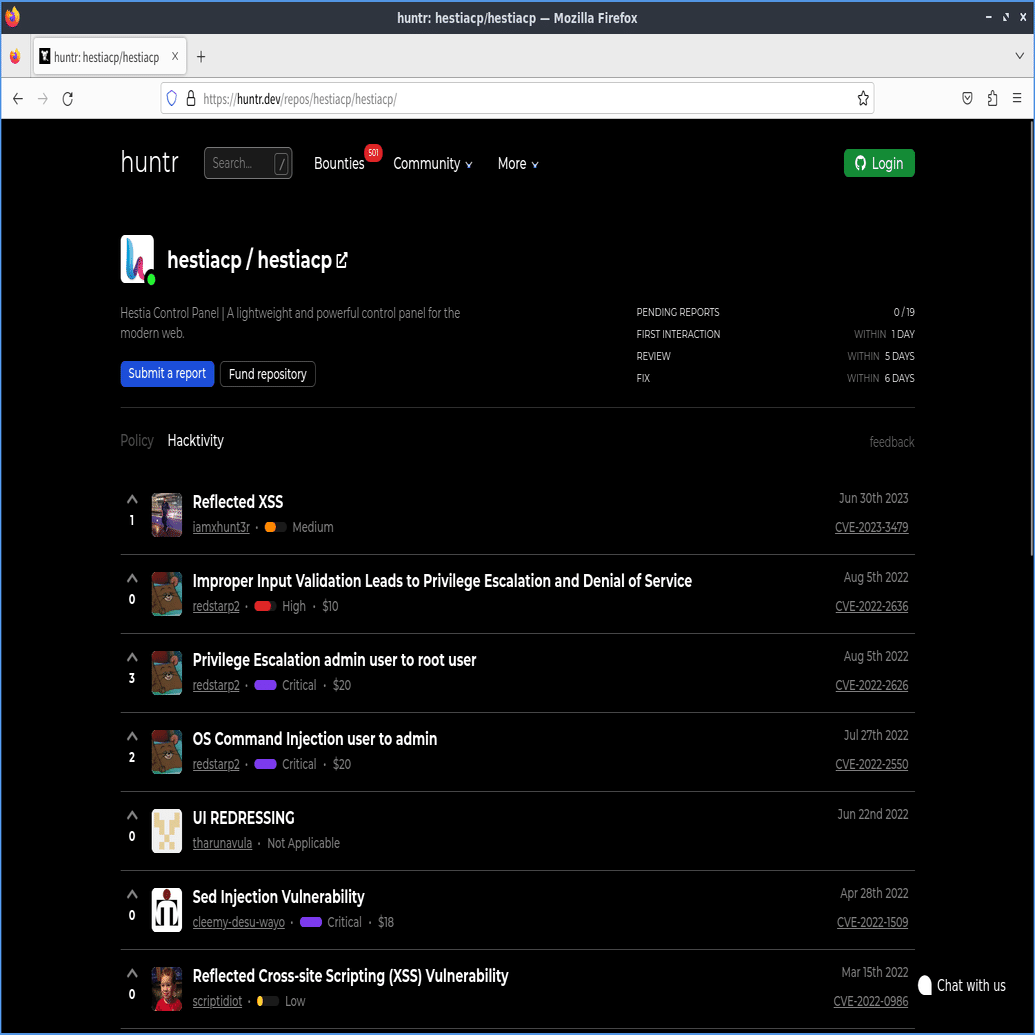Select the huntr: hestiacp/hestiacp browser tab
This screenshot has height=1035, width=1035.
point(110,57)
